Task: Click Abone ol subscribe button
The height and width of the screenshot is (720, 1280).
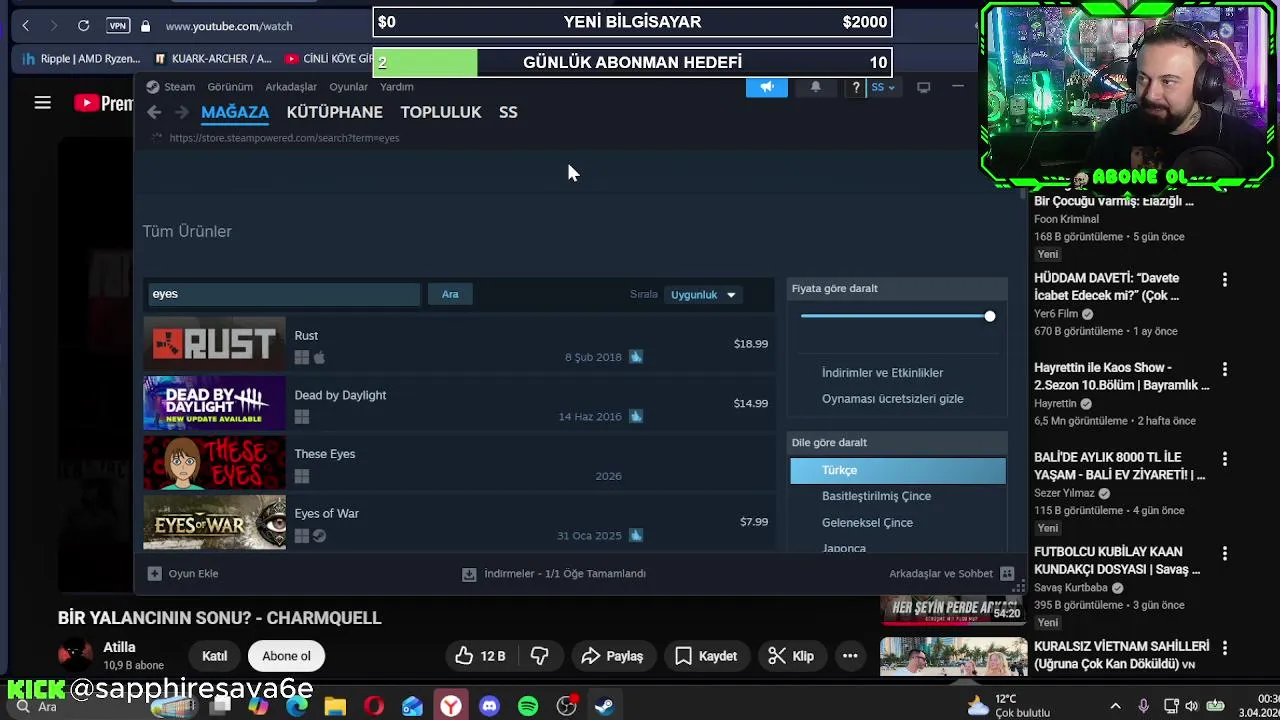Action: [286, 656]
